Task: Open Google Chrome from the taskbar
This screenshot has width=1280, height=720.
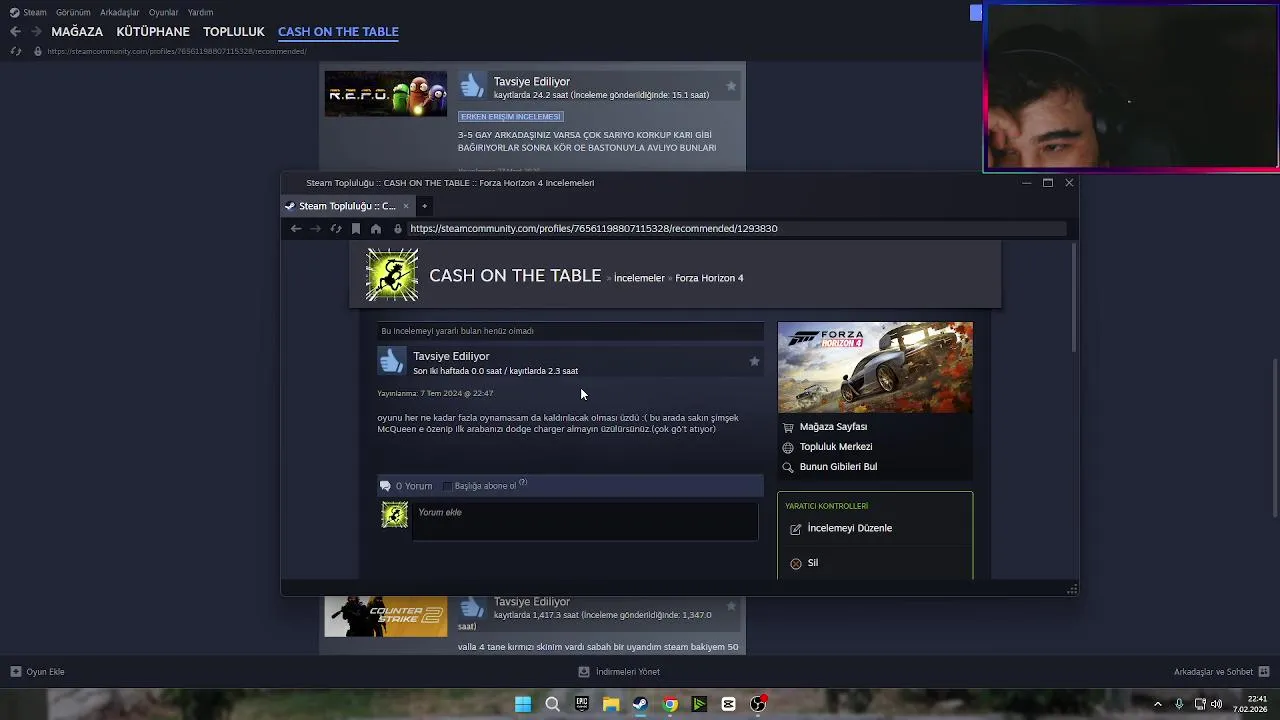Action: click(670, 704)
